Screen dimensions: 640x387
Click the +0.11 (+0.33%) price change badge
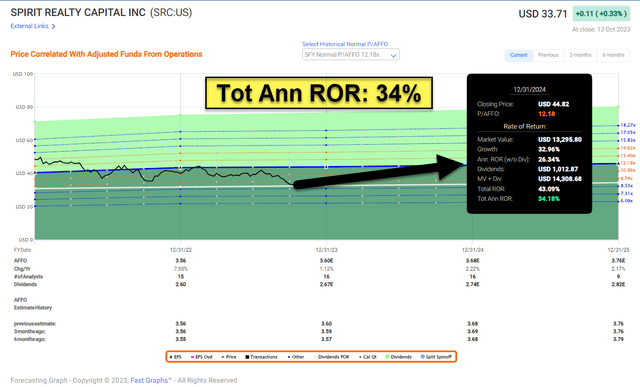click(x=601, y=13)
